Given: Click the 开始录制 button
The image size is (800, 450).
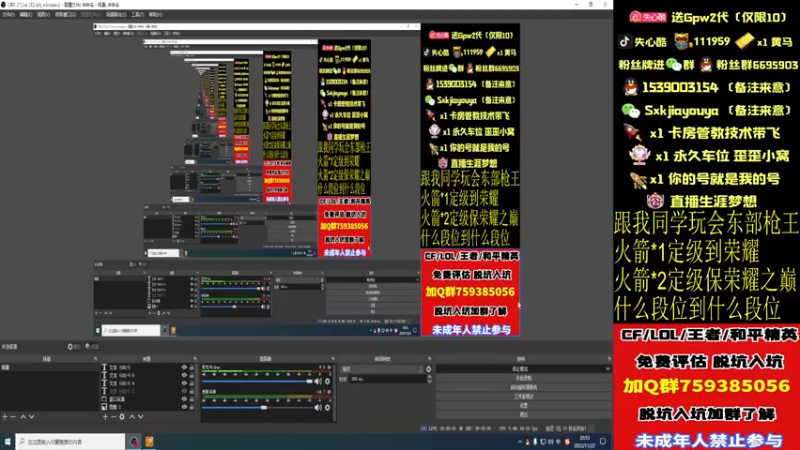Looking at the screenshot, I should pyautogui.click(x=523, y=378).
